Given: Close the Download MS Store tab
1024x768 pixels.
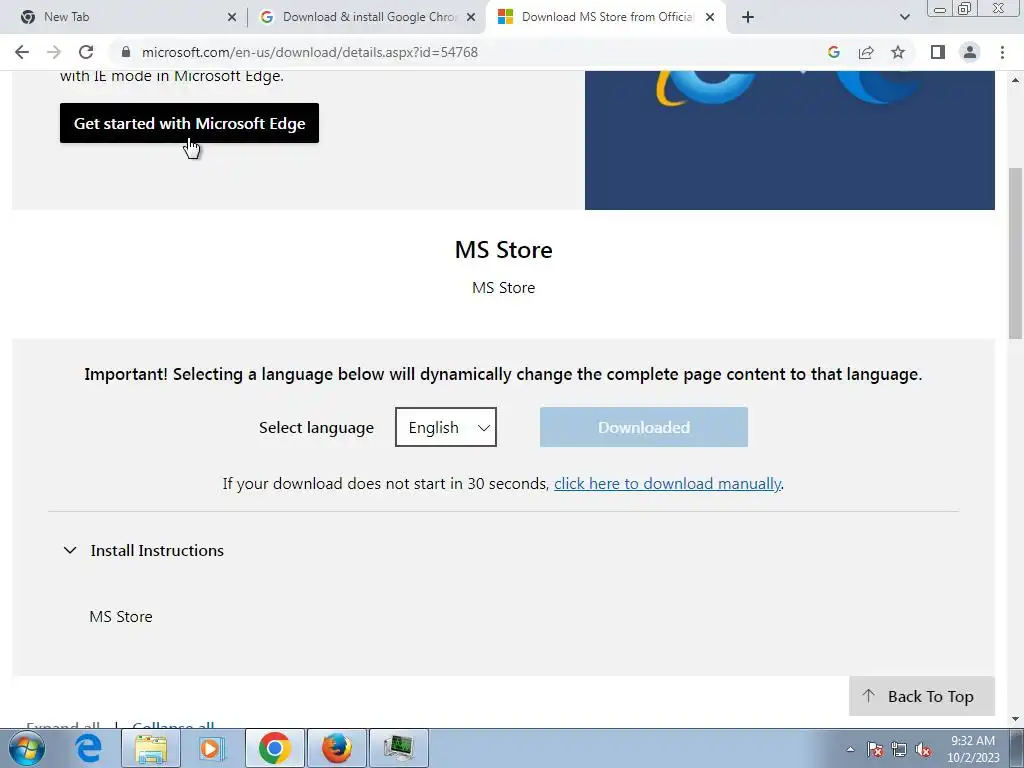Looking at the screenshot, I should (x=710, y=17).
